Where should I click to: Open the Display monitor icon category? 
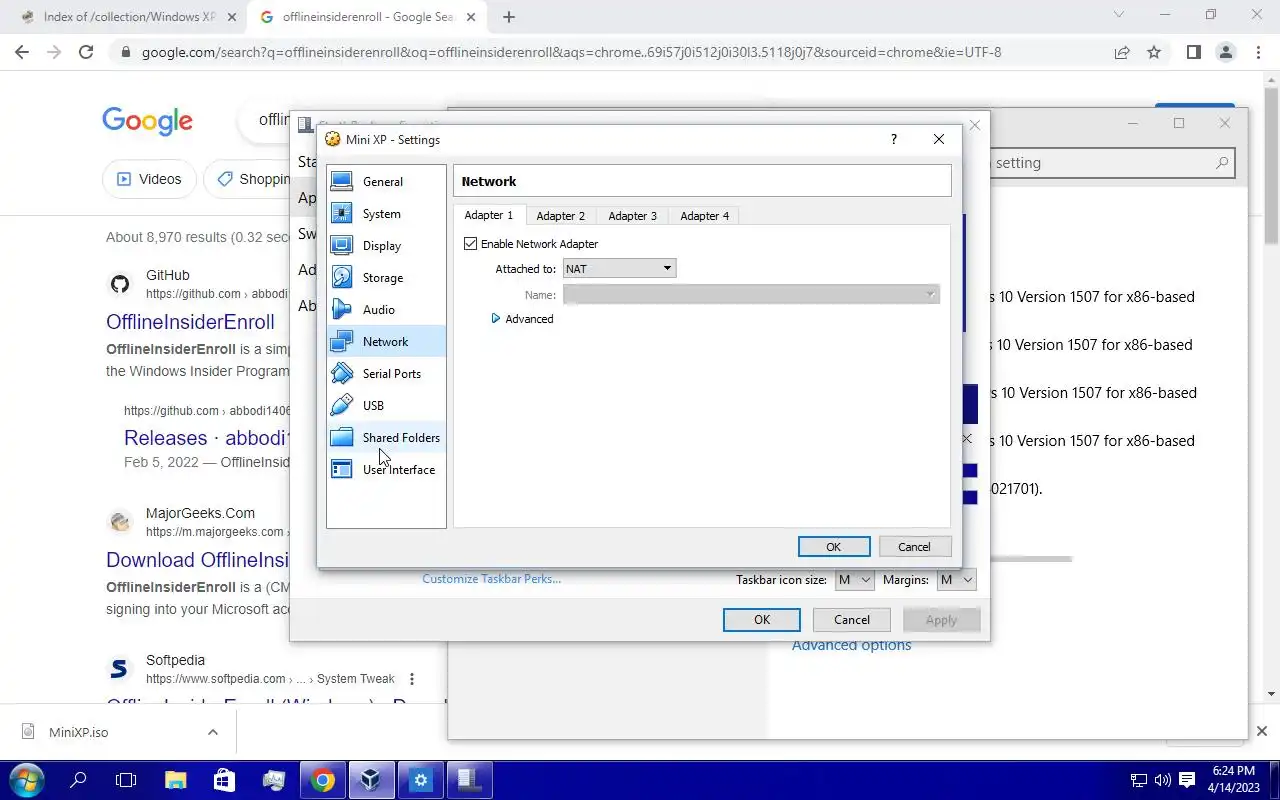(342, 246)
